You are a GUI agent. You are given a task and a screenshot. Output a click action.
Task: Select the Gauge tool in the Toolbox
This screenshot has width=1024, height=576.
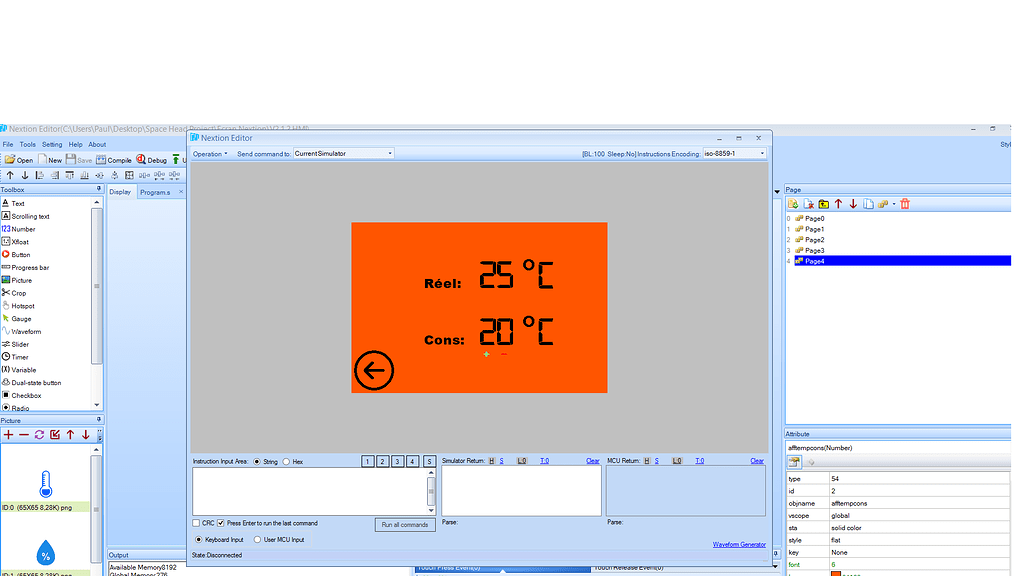coord(21,318)
